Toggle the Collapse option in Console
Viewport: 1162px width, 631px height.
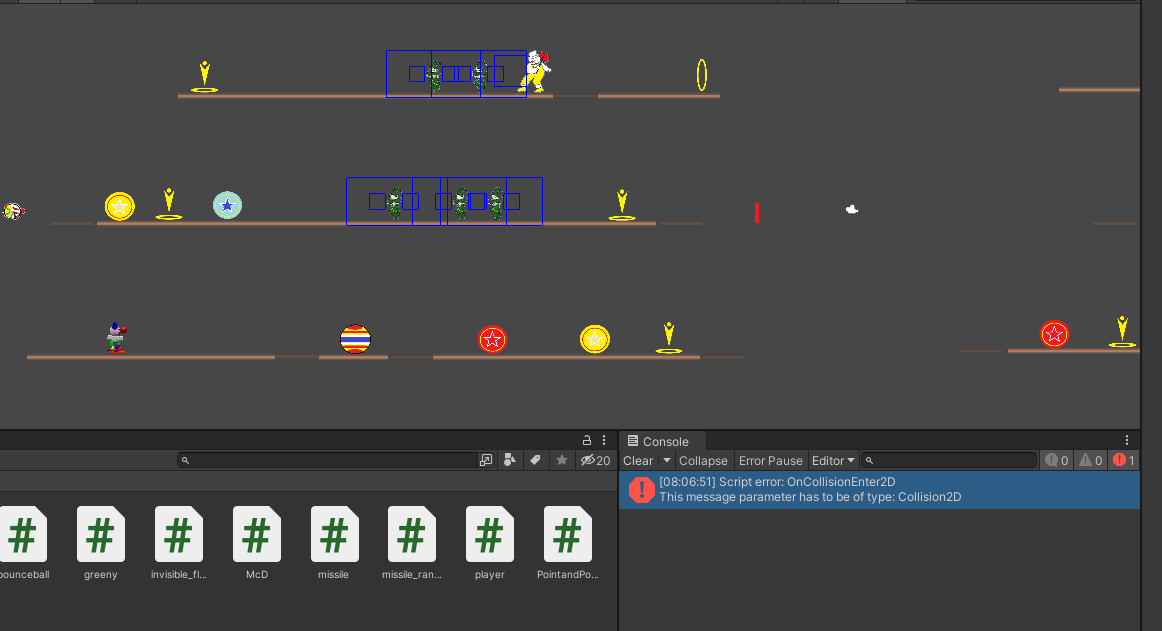coord(703,460)
